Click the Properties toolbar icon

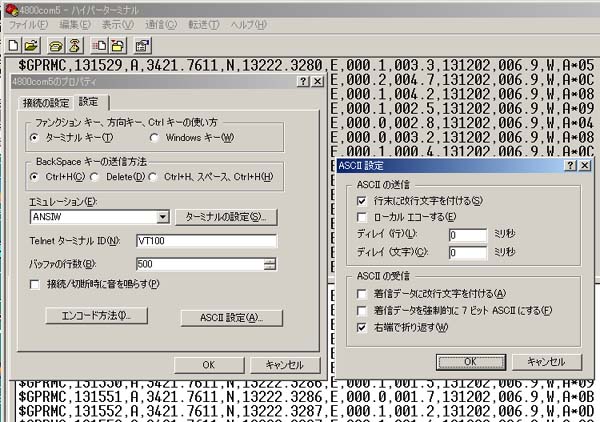(x=142, y=46)
